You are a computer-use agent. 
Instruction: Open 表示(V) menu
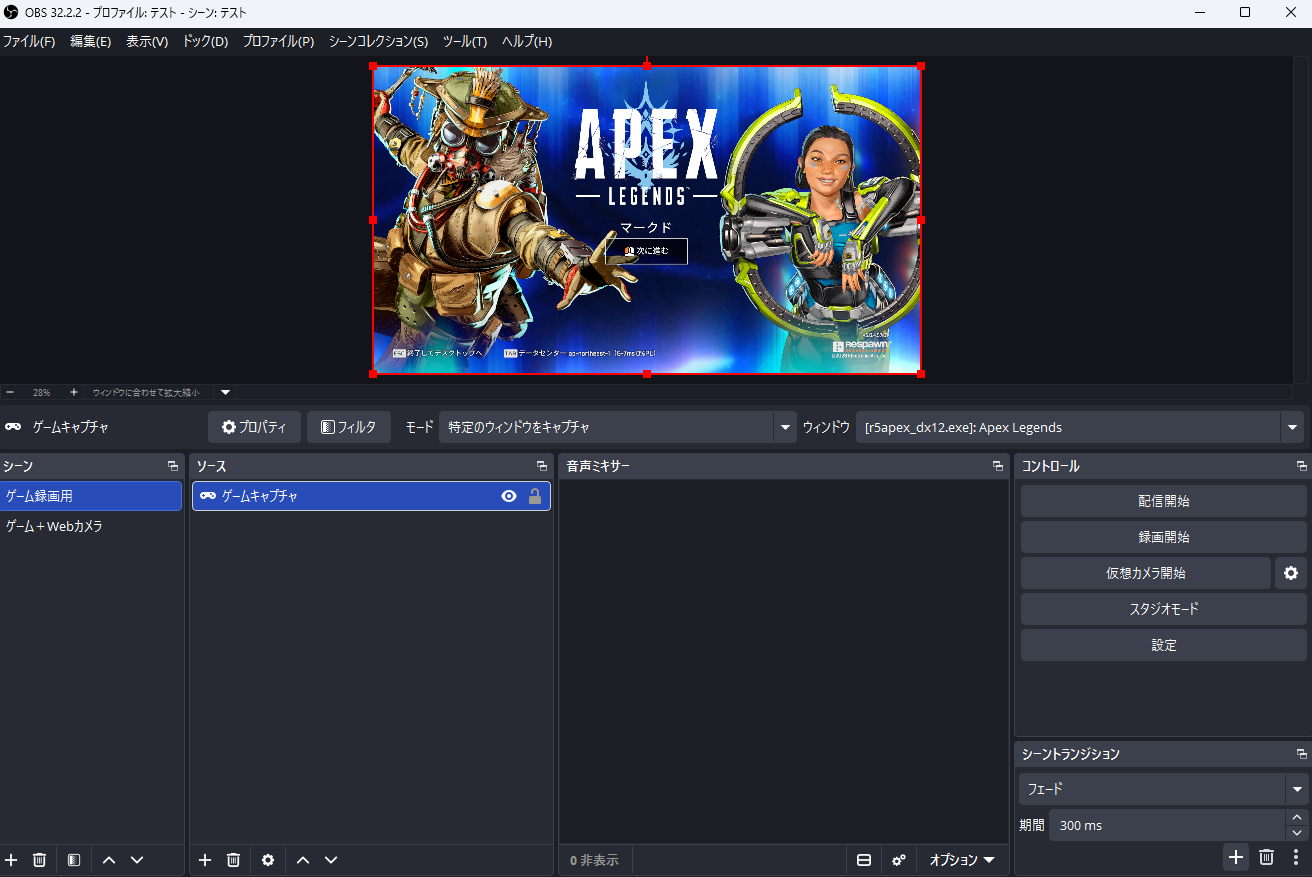pyautogui.click(x=147, y=42)
